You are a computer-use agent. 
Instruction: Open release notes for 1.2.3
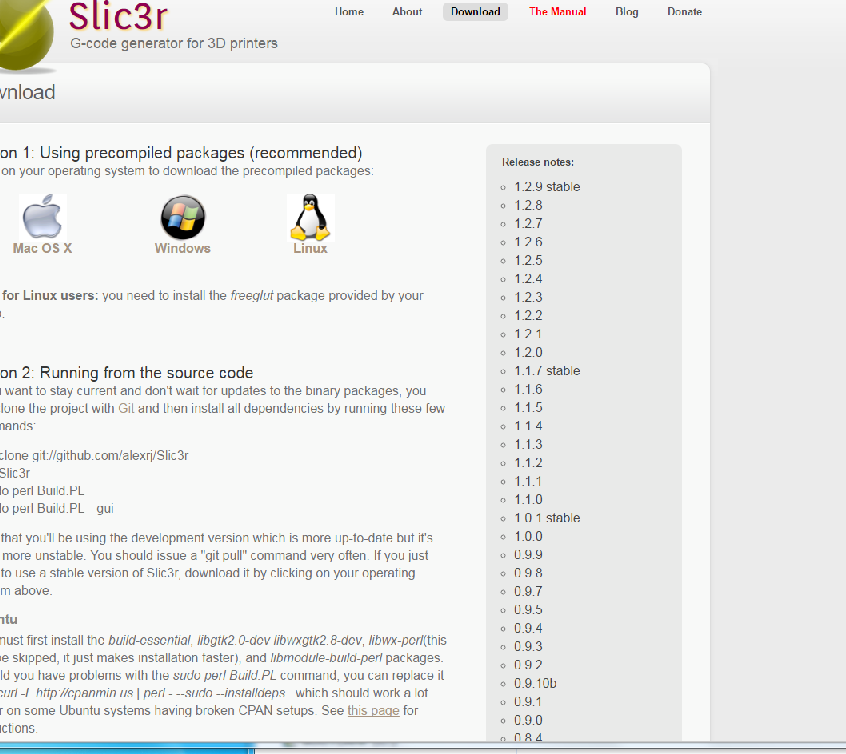tap(528, 297)
